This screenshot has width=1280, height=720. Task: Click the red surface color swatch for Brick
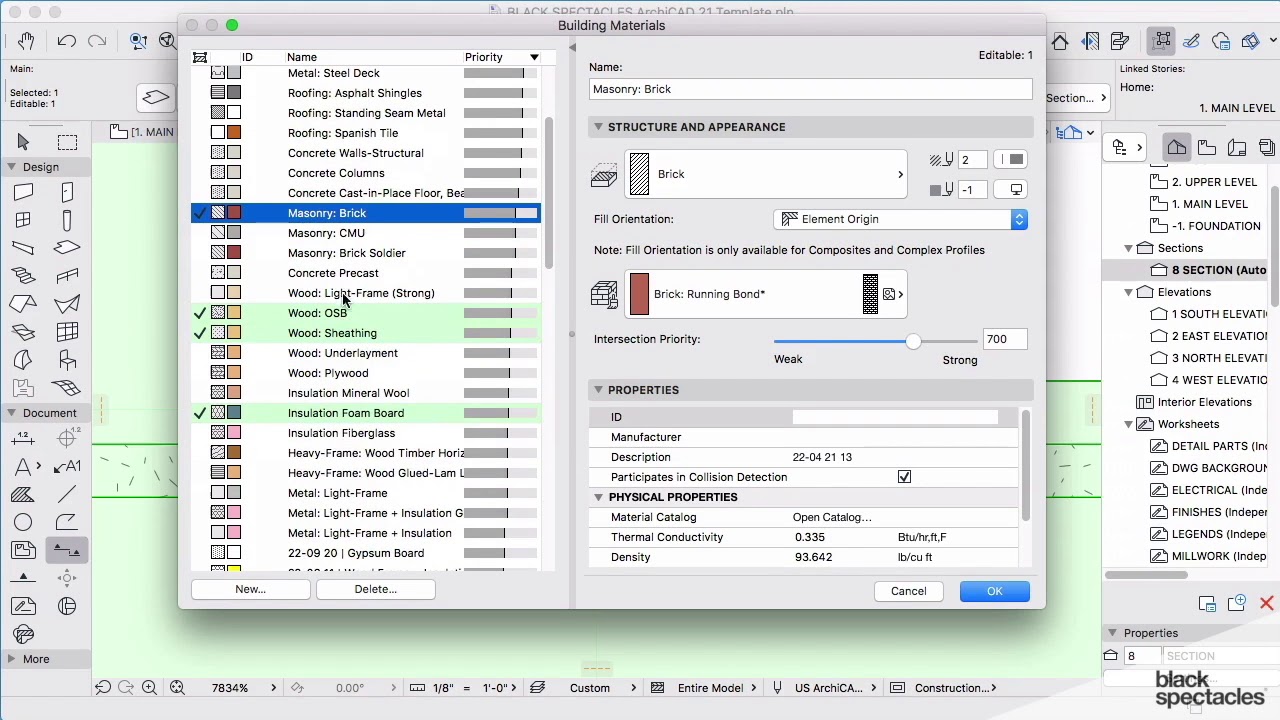coord(639,294)
